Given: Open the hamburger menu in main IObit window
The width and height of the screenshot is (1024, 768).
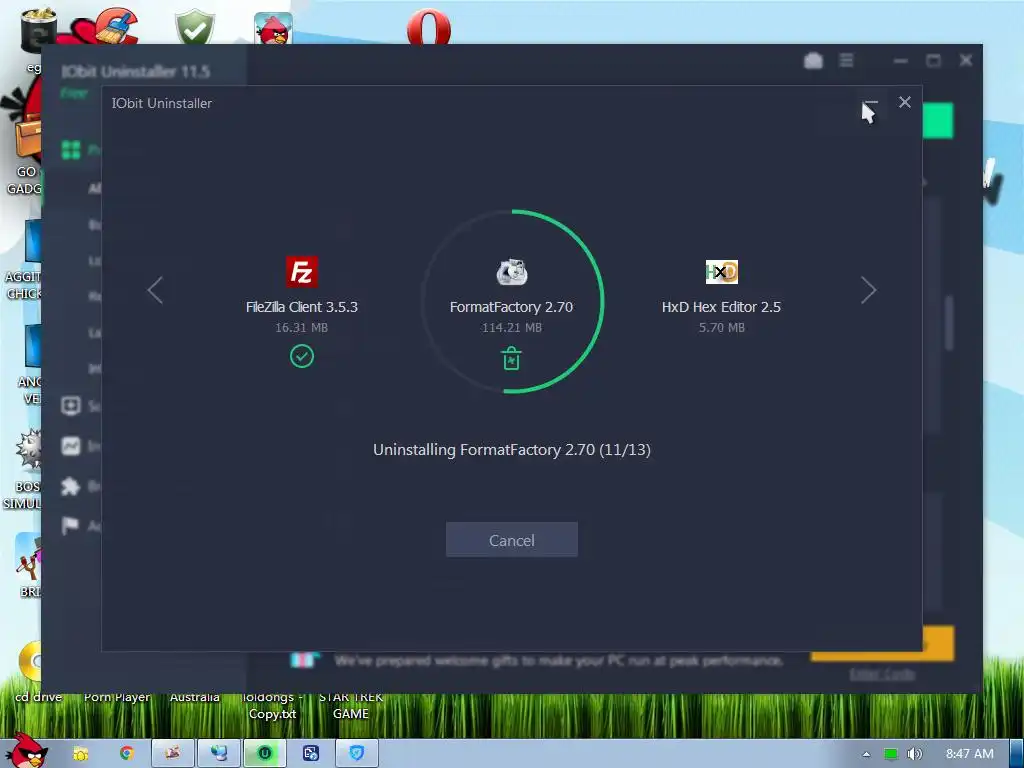Looking at the screenshot, I should click(846, 60).
